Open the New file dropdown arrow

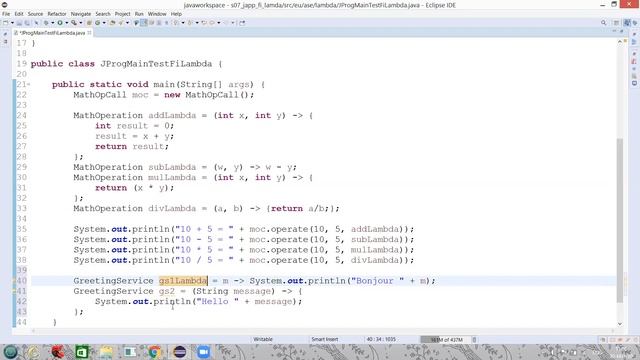coord(13,23)
